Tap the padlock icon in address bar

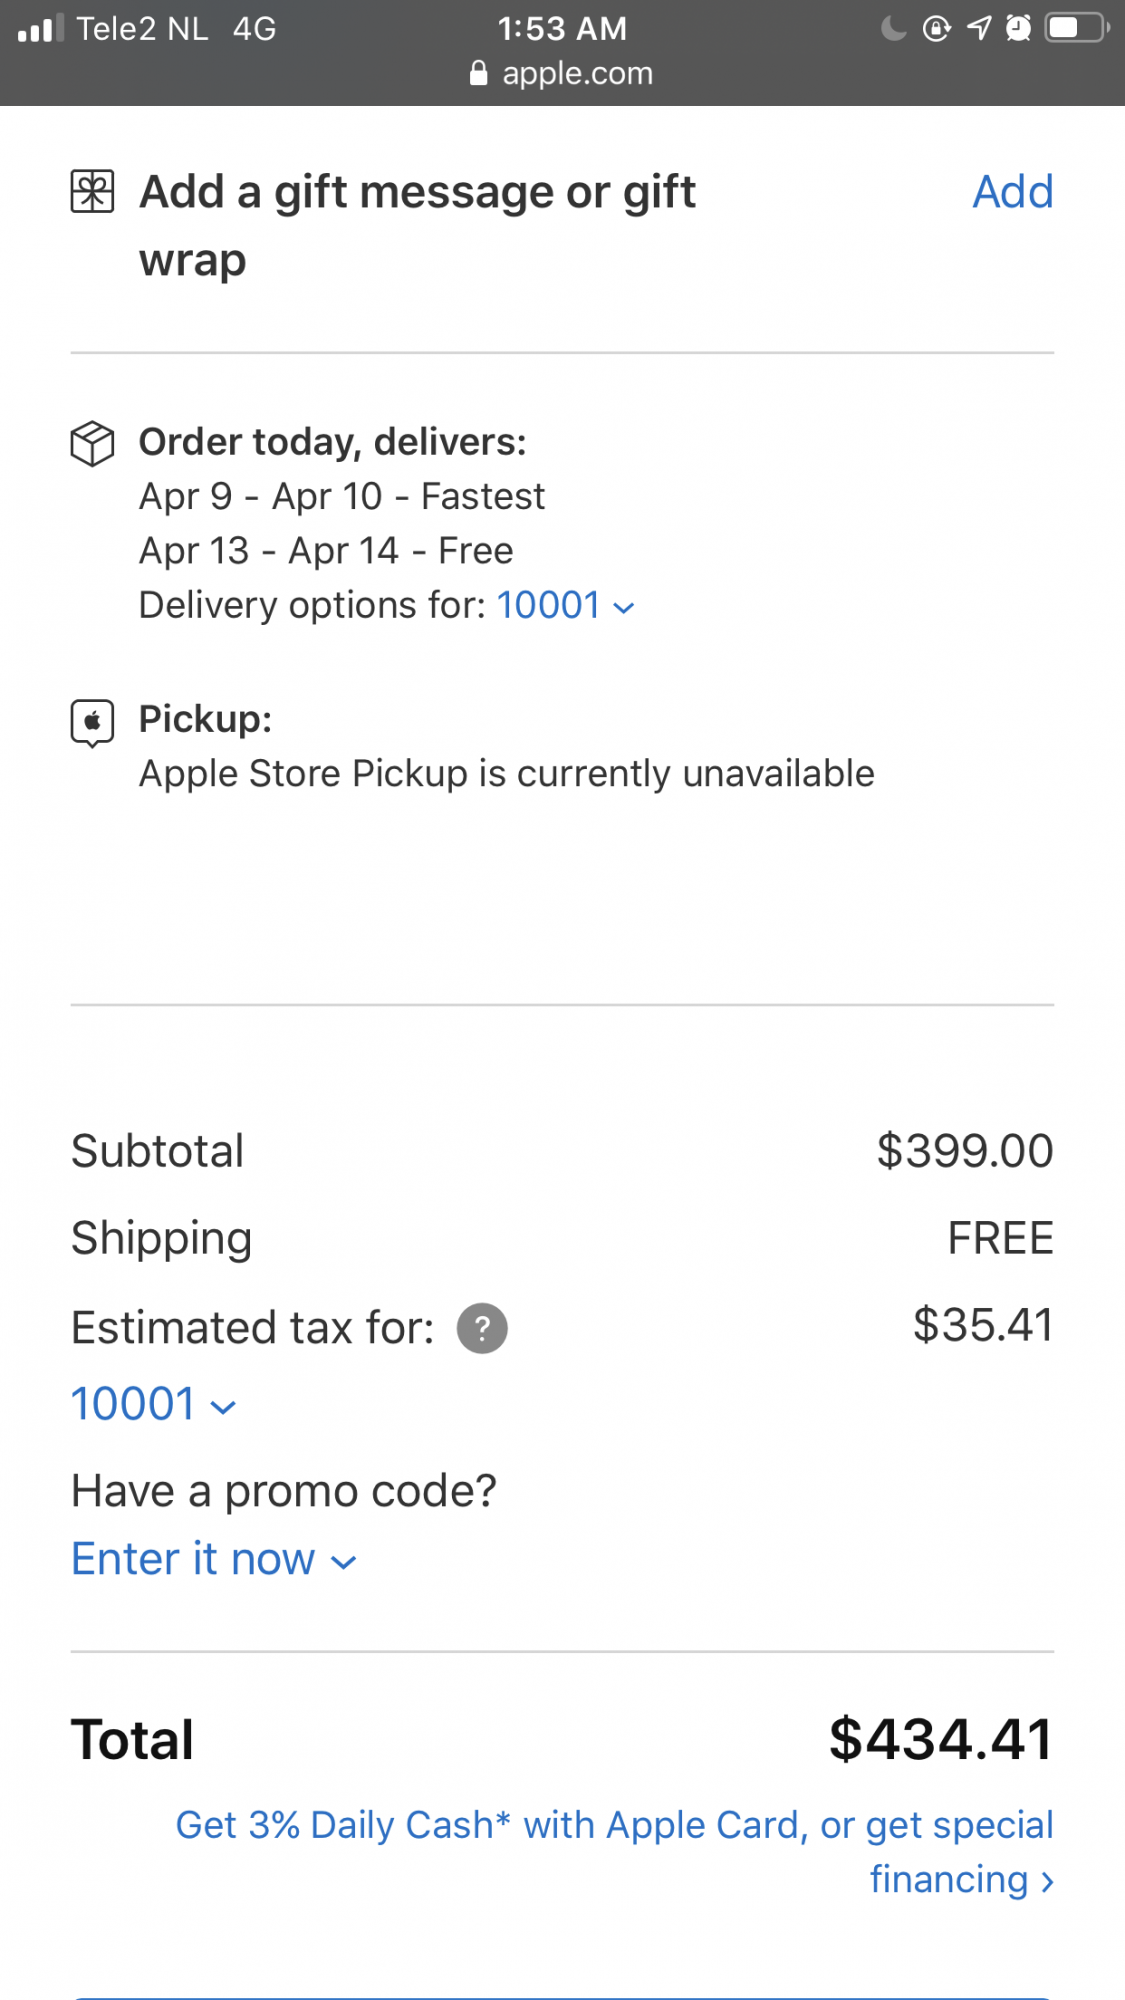tap(479, 73)
